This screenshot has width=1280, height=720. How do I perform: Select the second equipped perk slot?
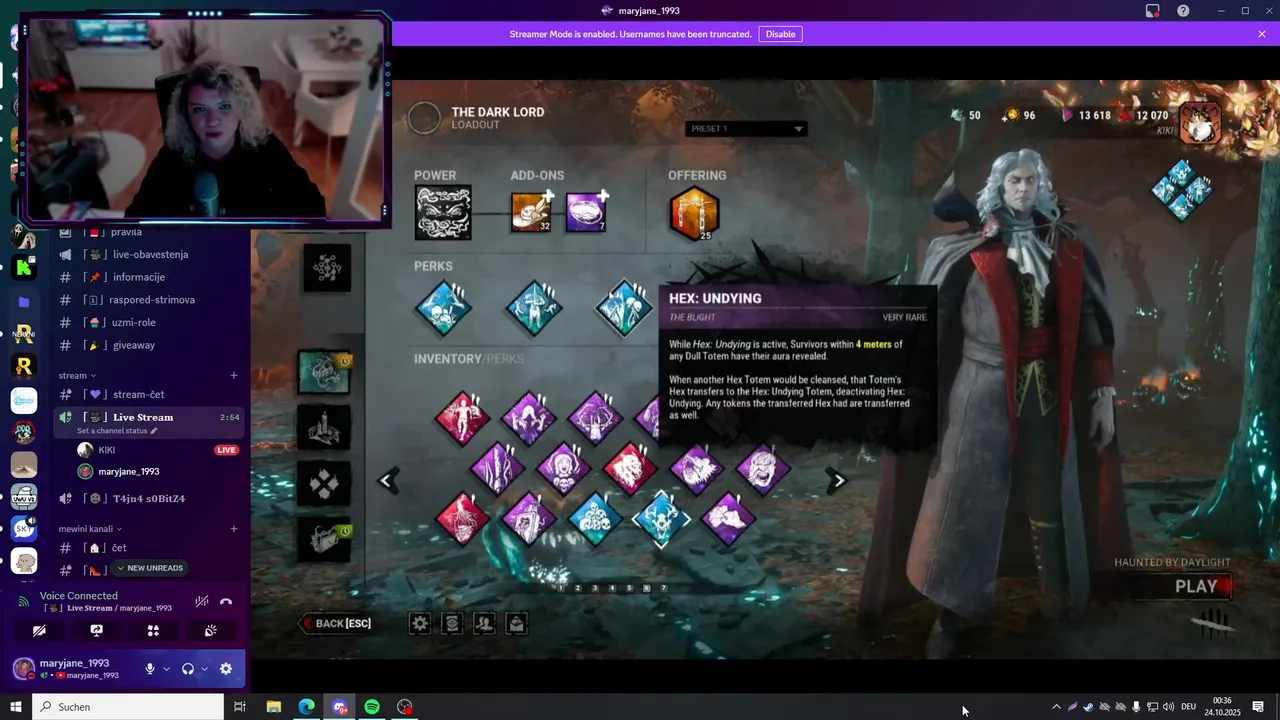(x=534, y=308)
